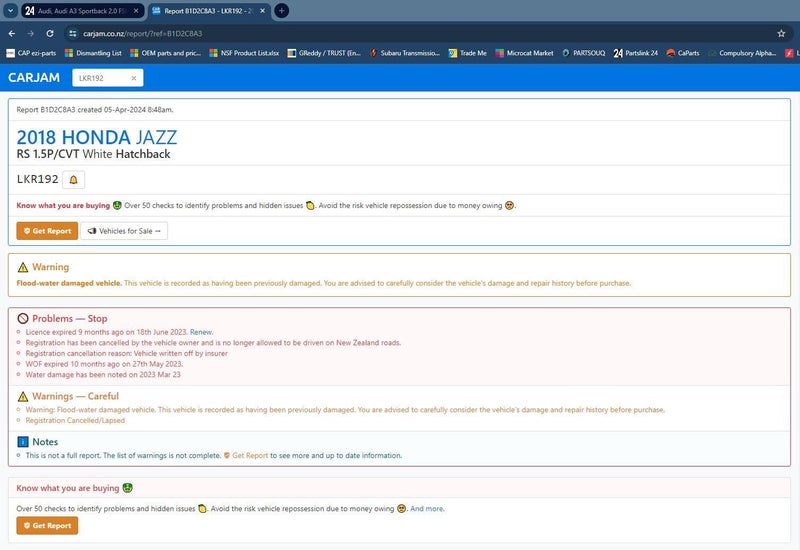This screenshot has width=800, height=550.
Task: Open the Microcat Market bookmark
Action: tap(524, 53)
